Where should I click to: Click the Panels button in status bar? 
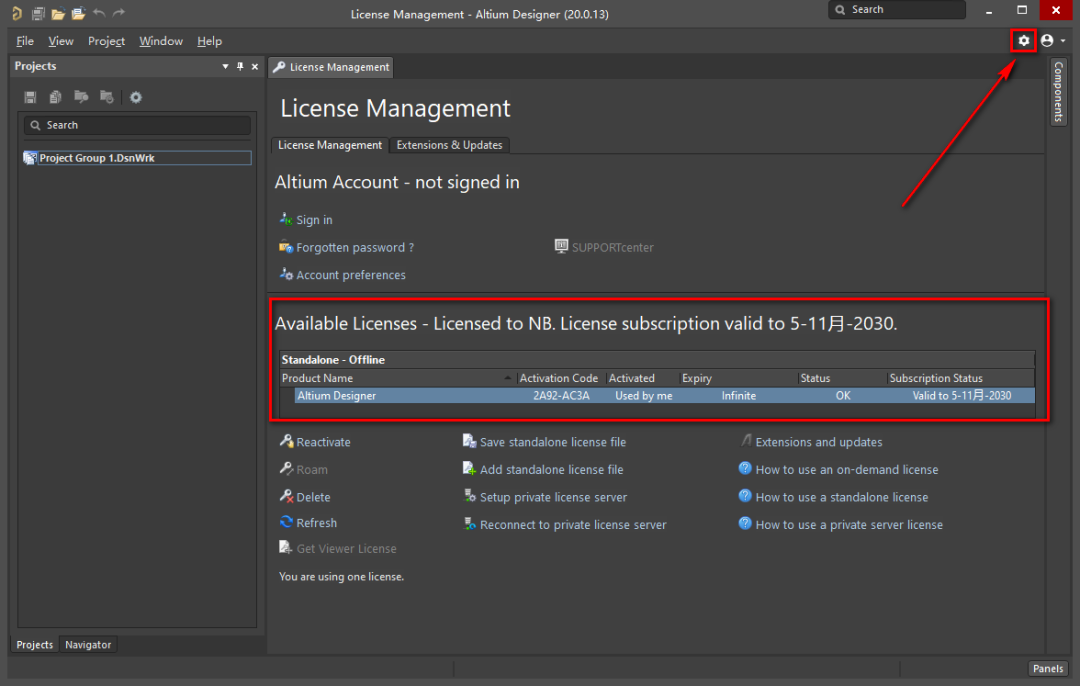(x=1048, y=668)
